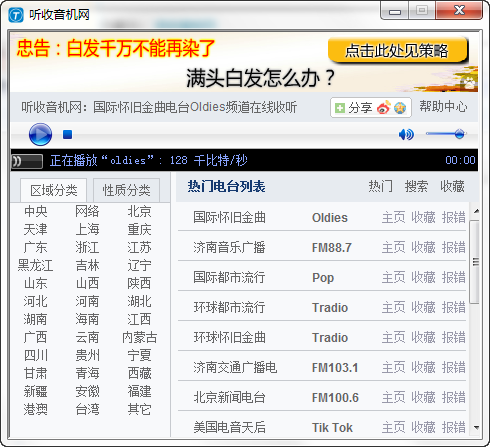The image size is (490, 447).
Task: Close the 听收音机网 window
Action: (x=459, y=11)
